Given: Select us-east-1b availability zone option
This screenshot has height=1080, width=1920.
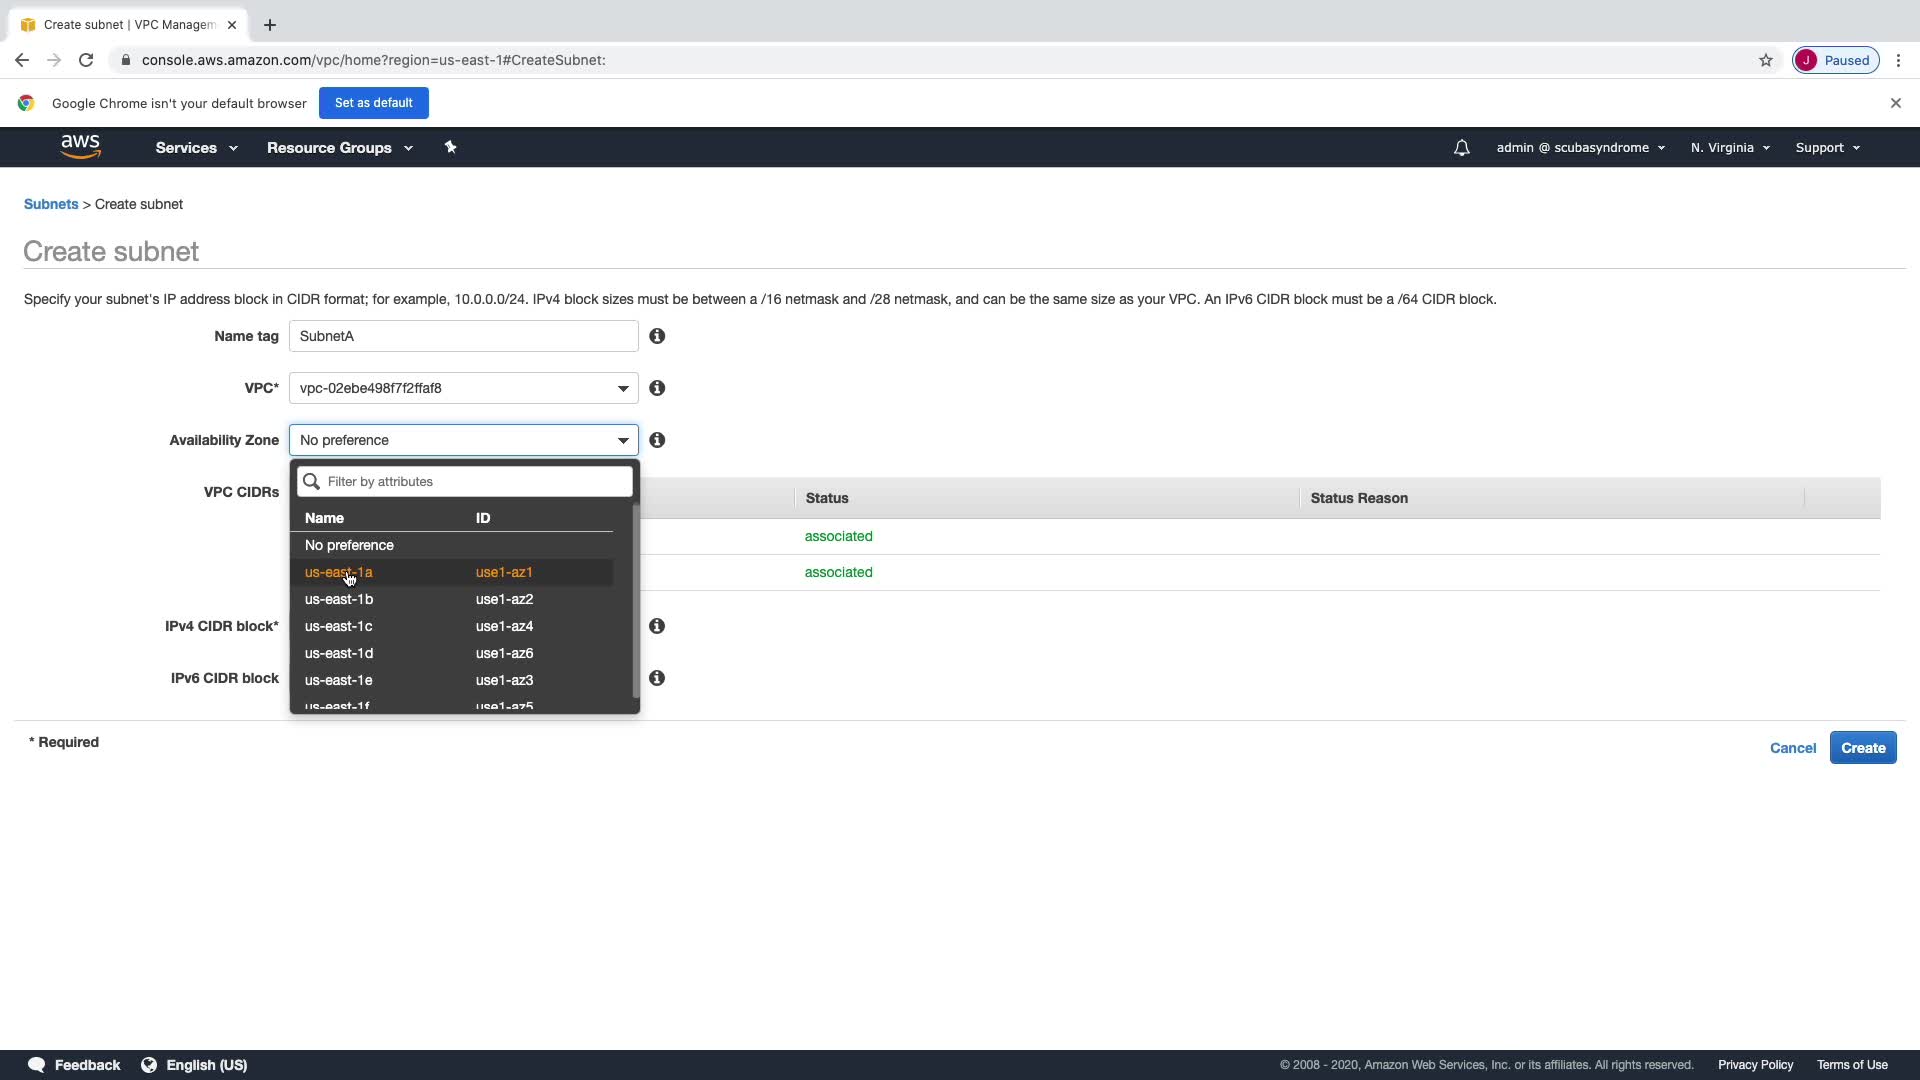Looking at the screenshot, I should pyautogui.click(x=339, y=599).
